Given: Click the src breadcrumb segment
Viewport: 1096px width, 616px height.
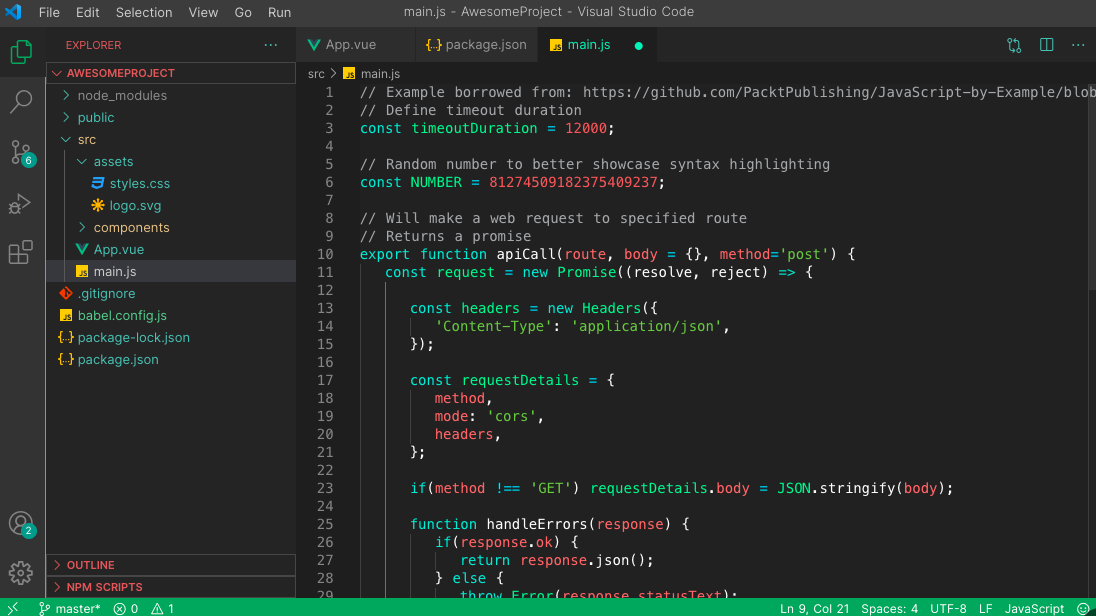Looking at the screenshot, I should click(316, 73).
